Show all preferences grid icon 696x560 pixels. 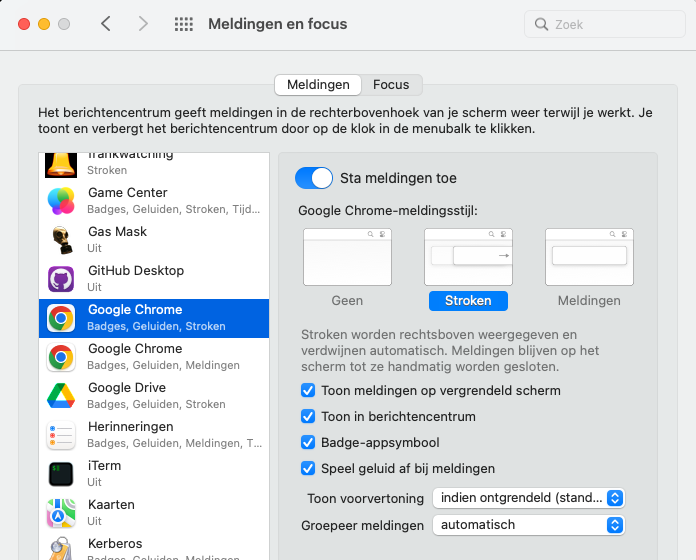183,24
